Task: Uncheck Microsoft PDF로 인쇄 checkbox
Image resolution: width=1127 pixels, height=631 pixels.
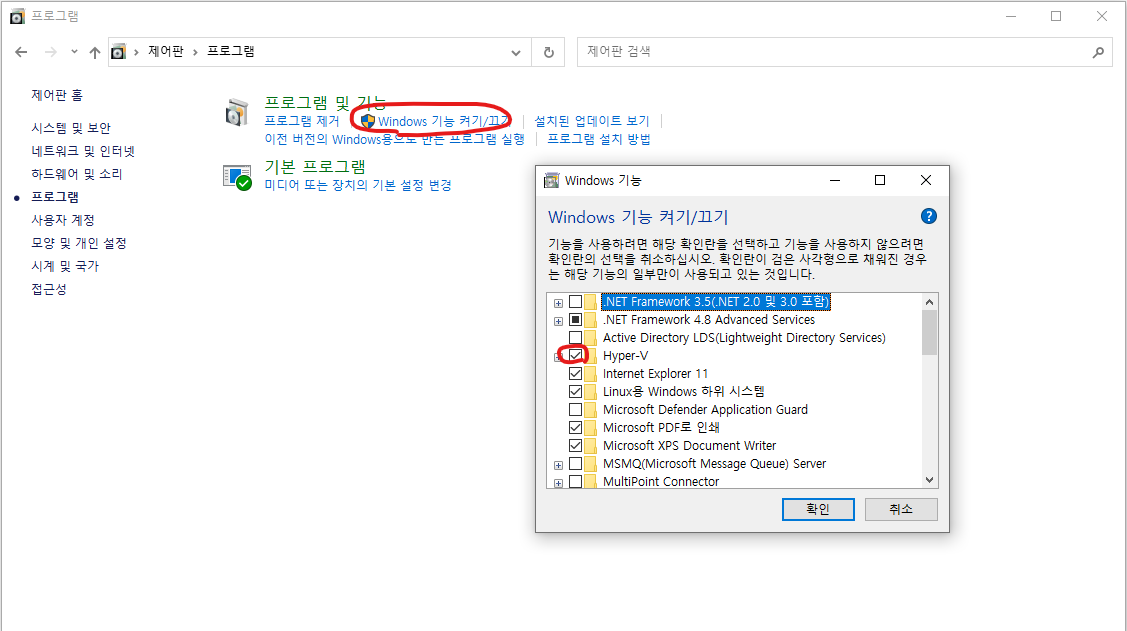Action: click(576, 427)
